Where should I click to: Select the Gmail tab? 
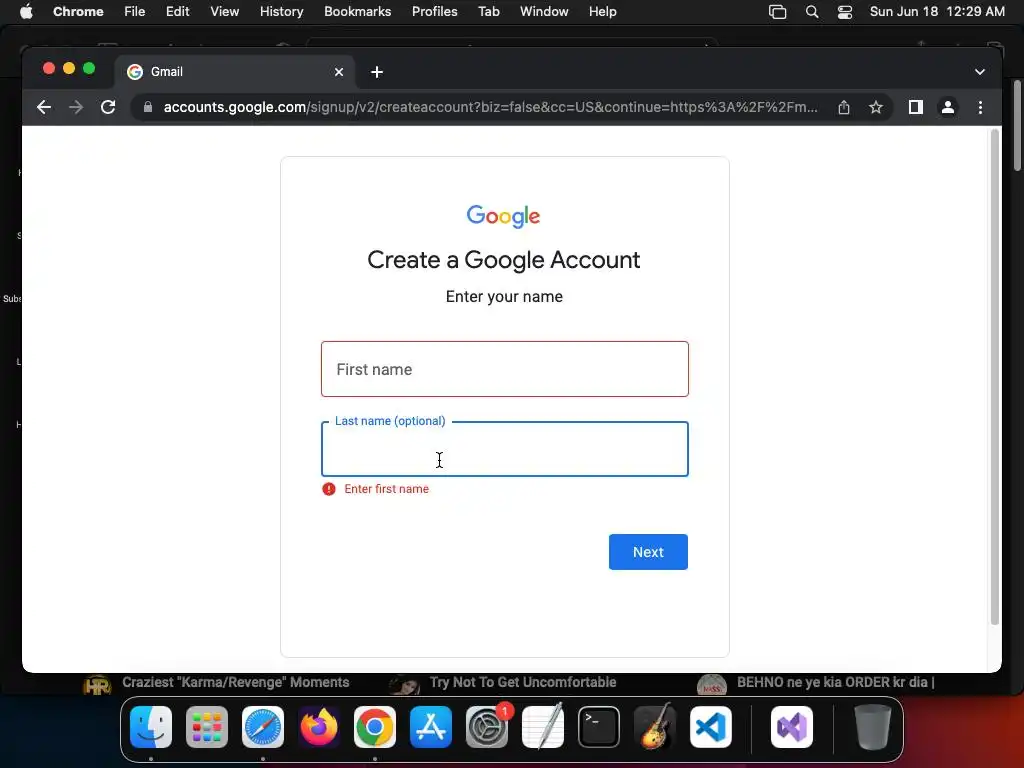click(235, 72)
